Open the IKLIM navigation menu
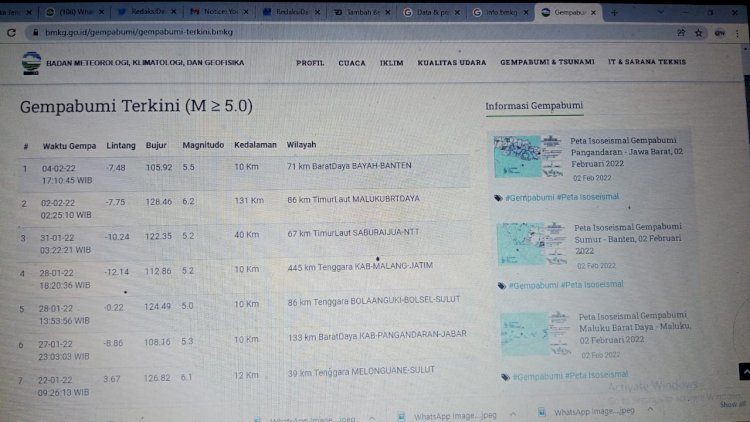 click(x=391, y=62)
